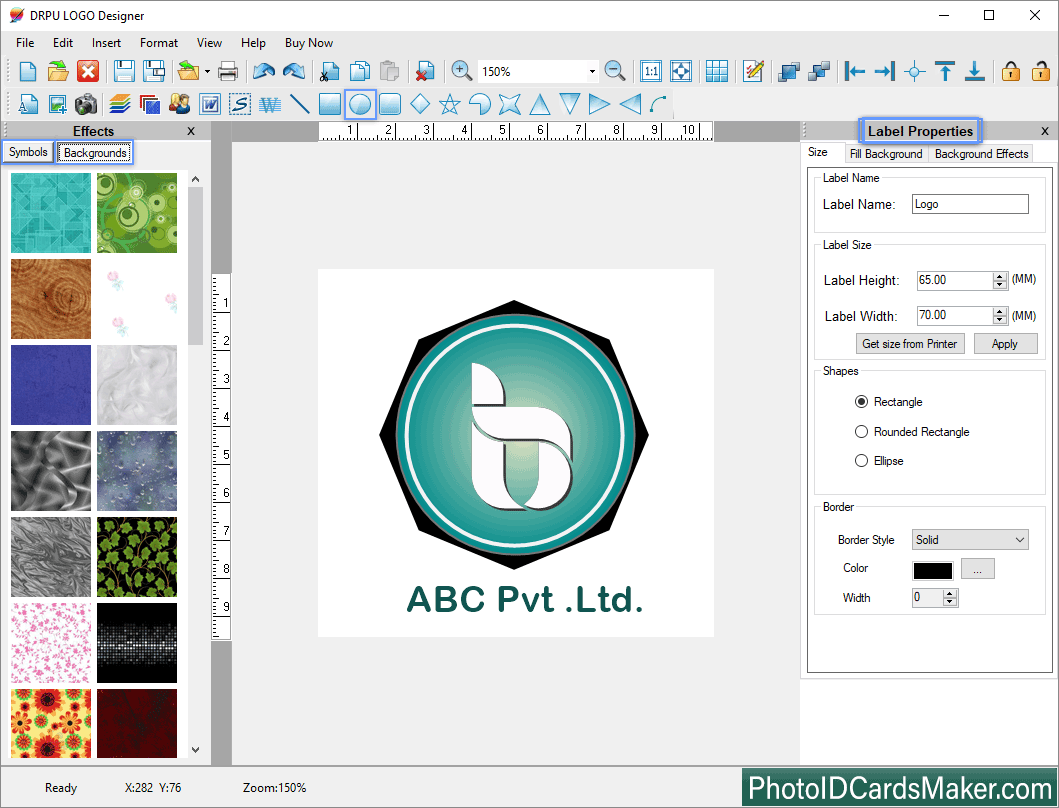
Task: Click the Print icon in the toolbar
Action: [x=228, y=71]
